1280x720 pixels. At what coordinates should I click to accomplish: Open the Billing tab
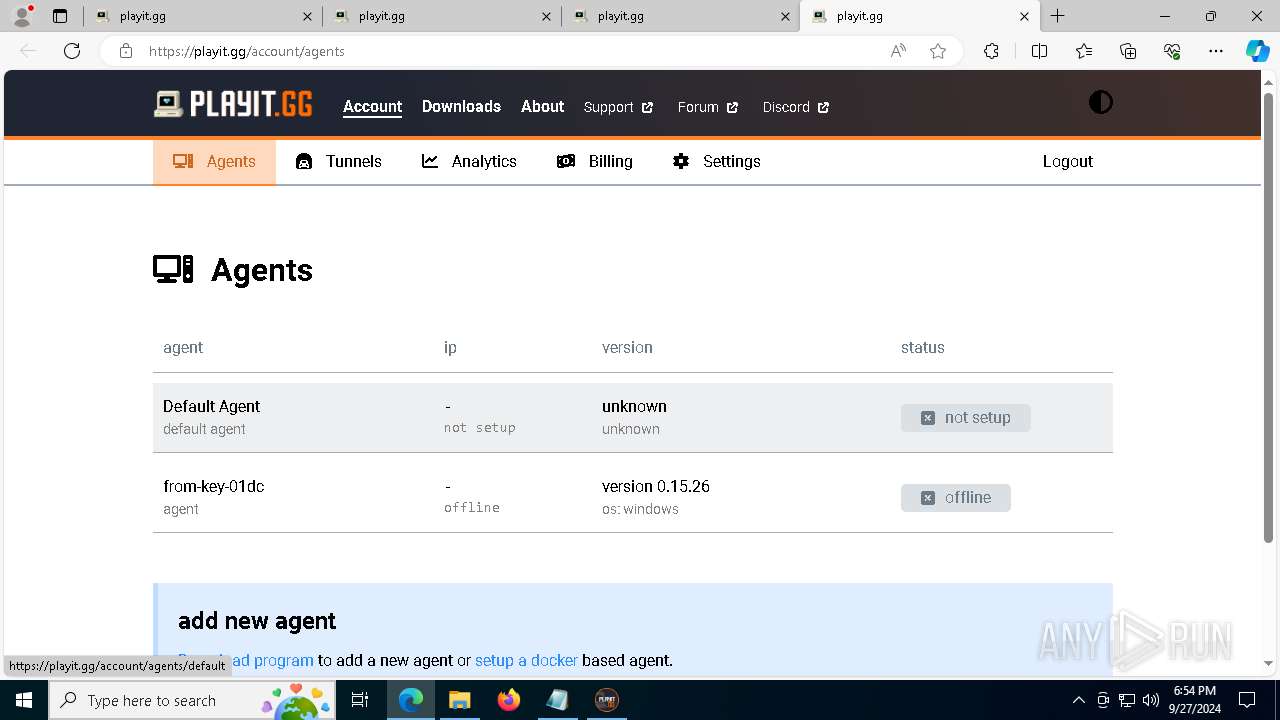click(x=595, y=161)
